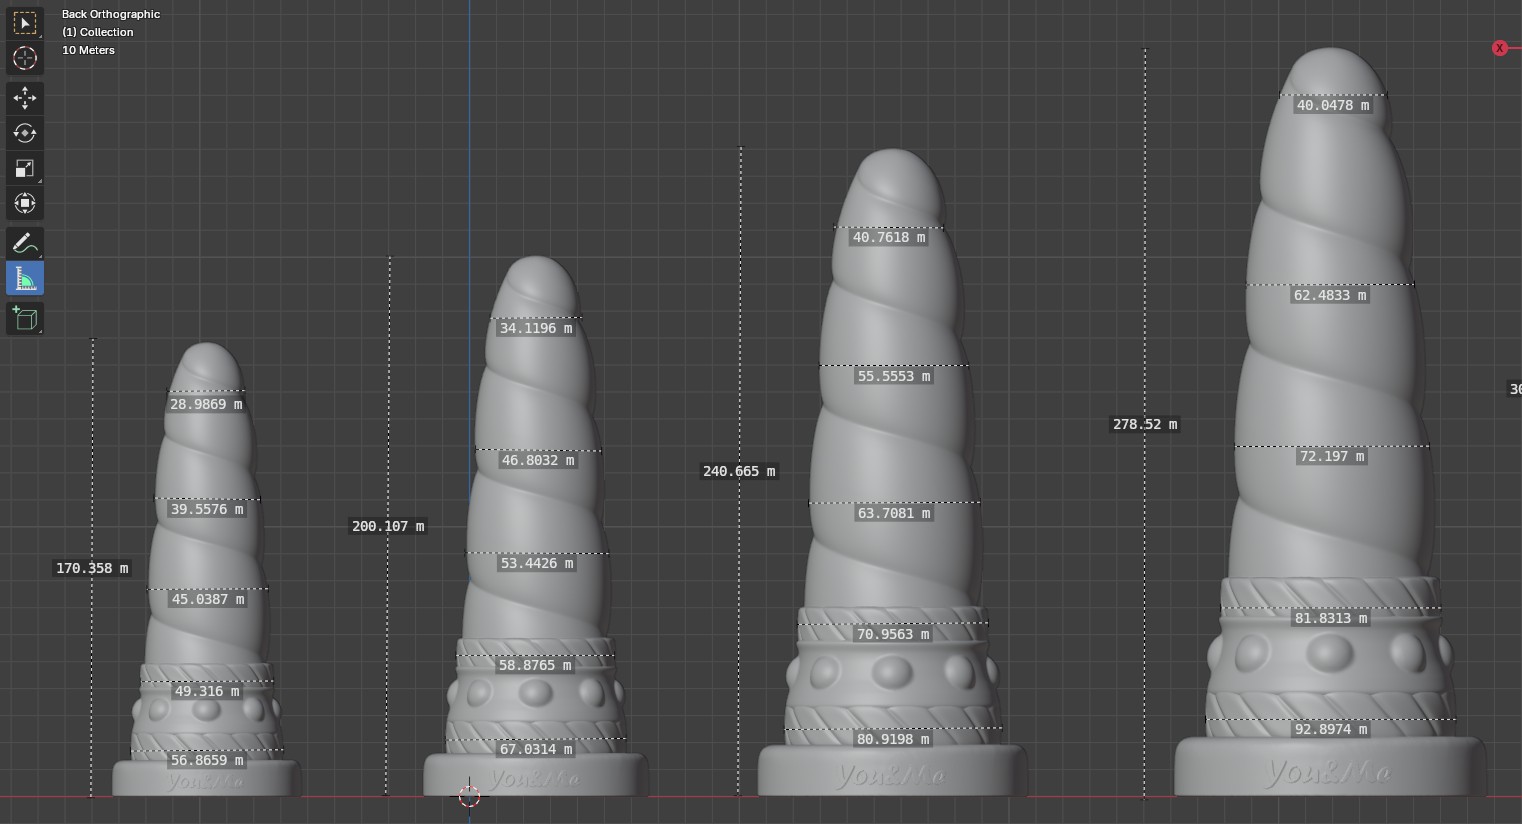Select the Select Box tool

coord(25,23)
